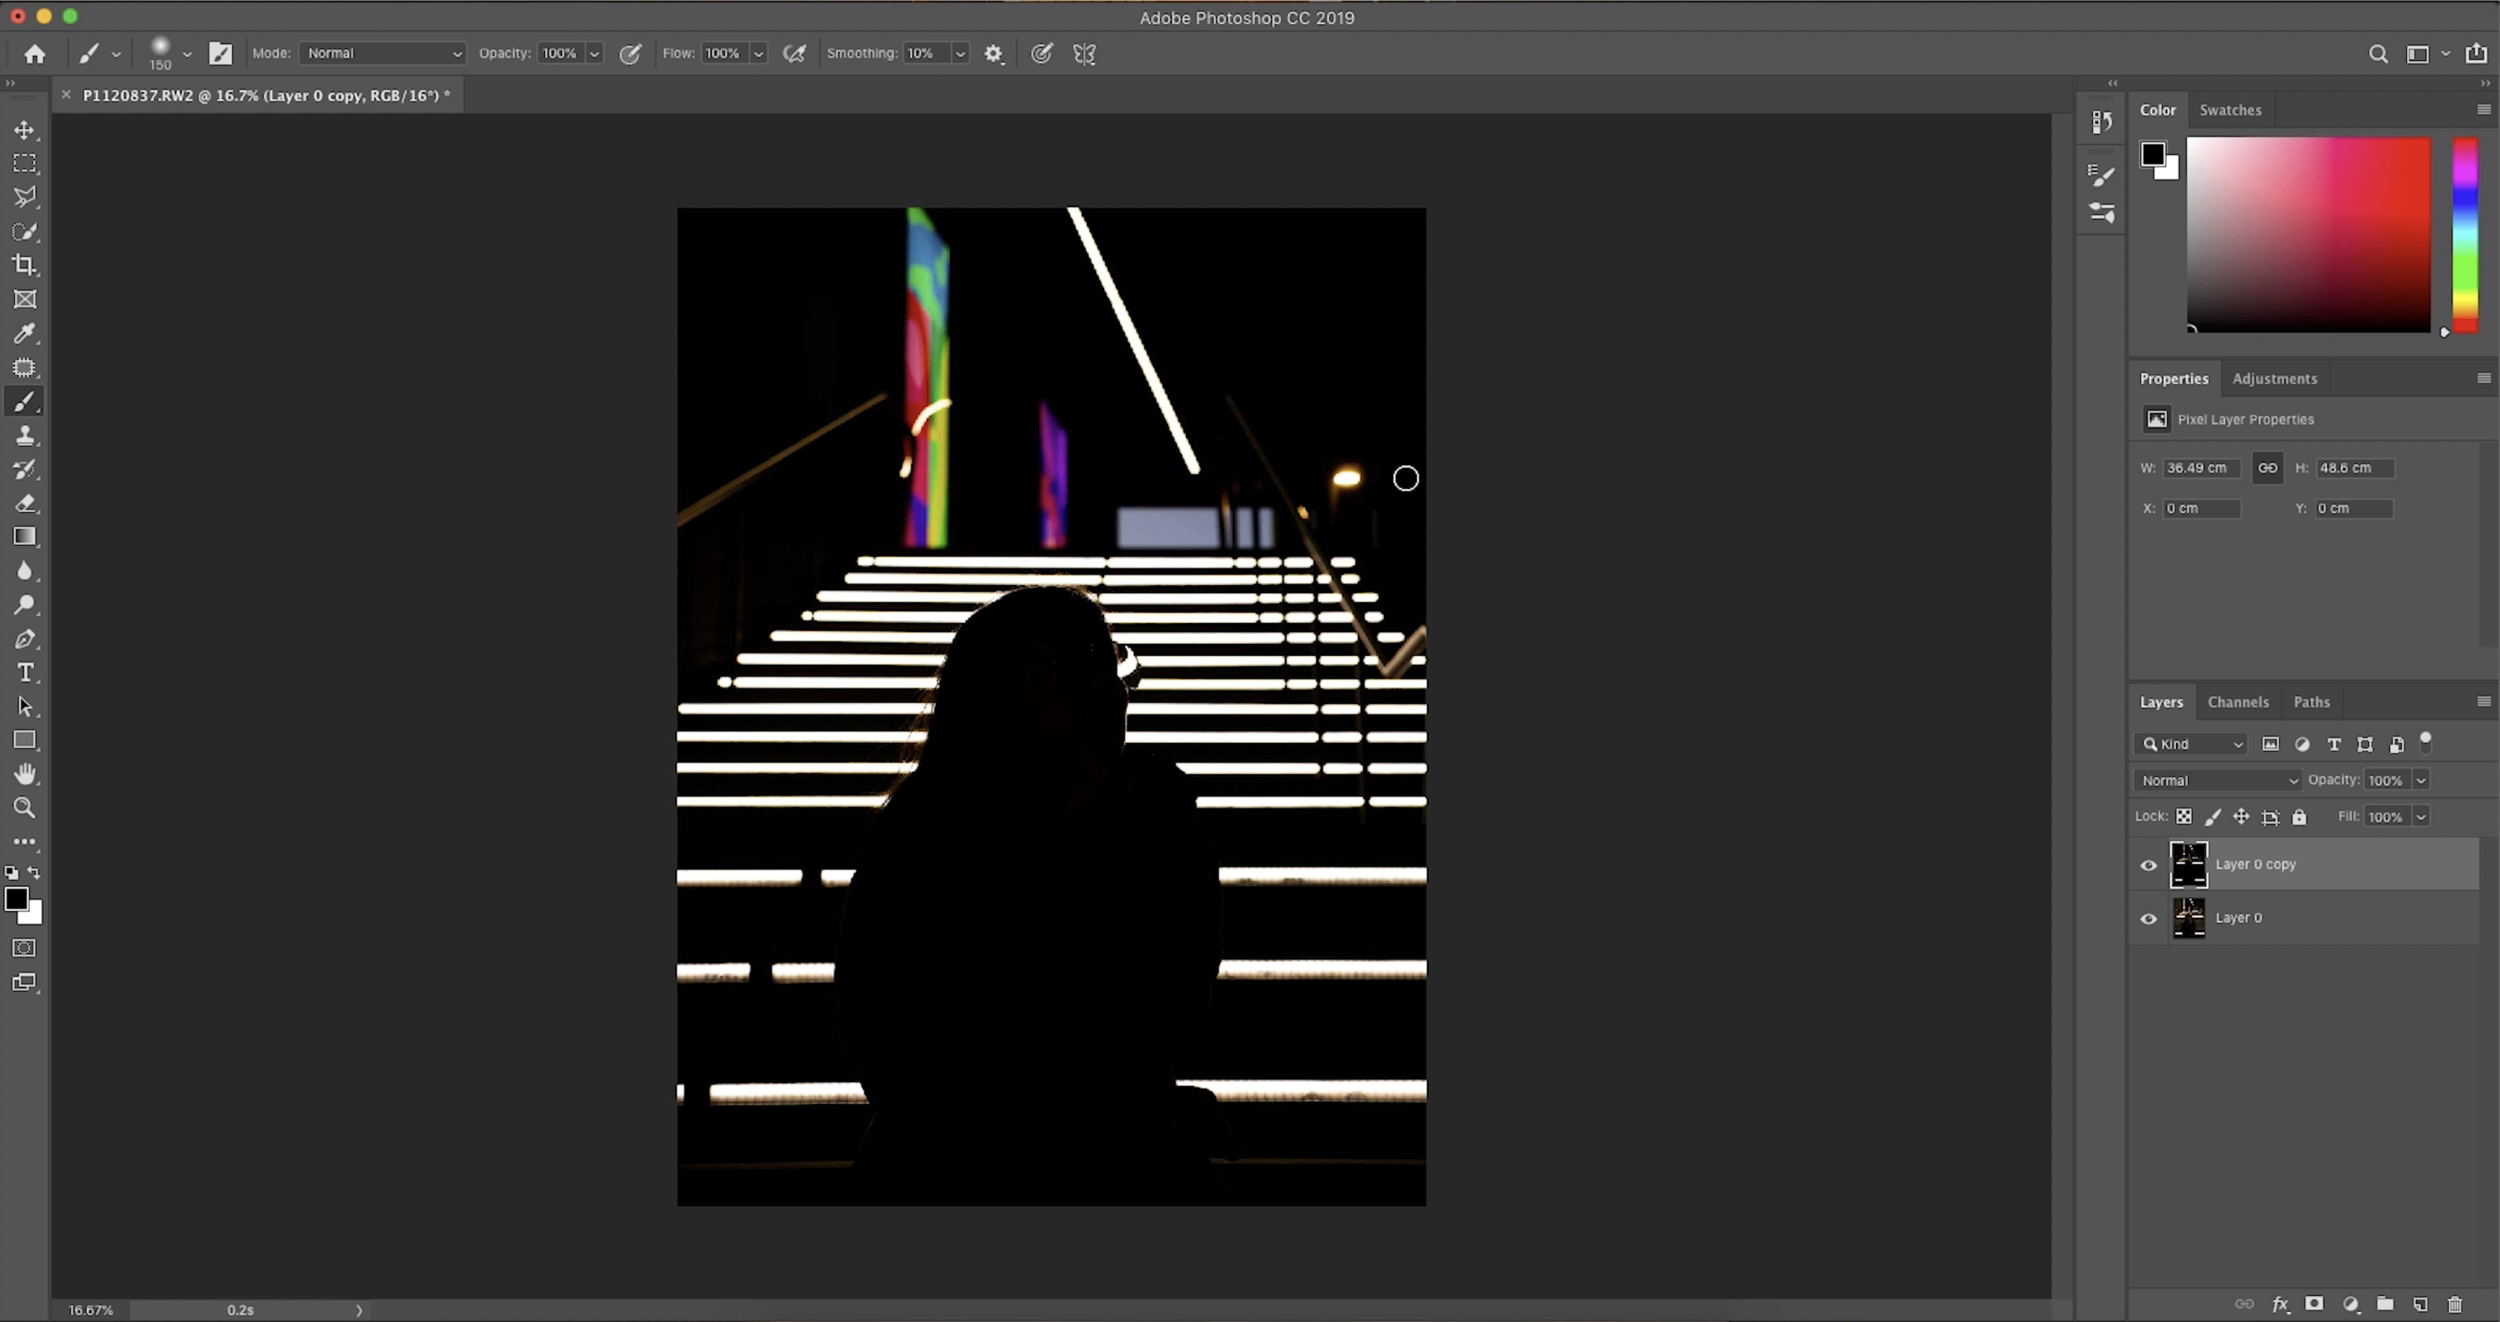Open the Gradient tool
The width and height of the screenshot is (2500, 1322).
click(x=25, y=537)
